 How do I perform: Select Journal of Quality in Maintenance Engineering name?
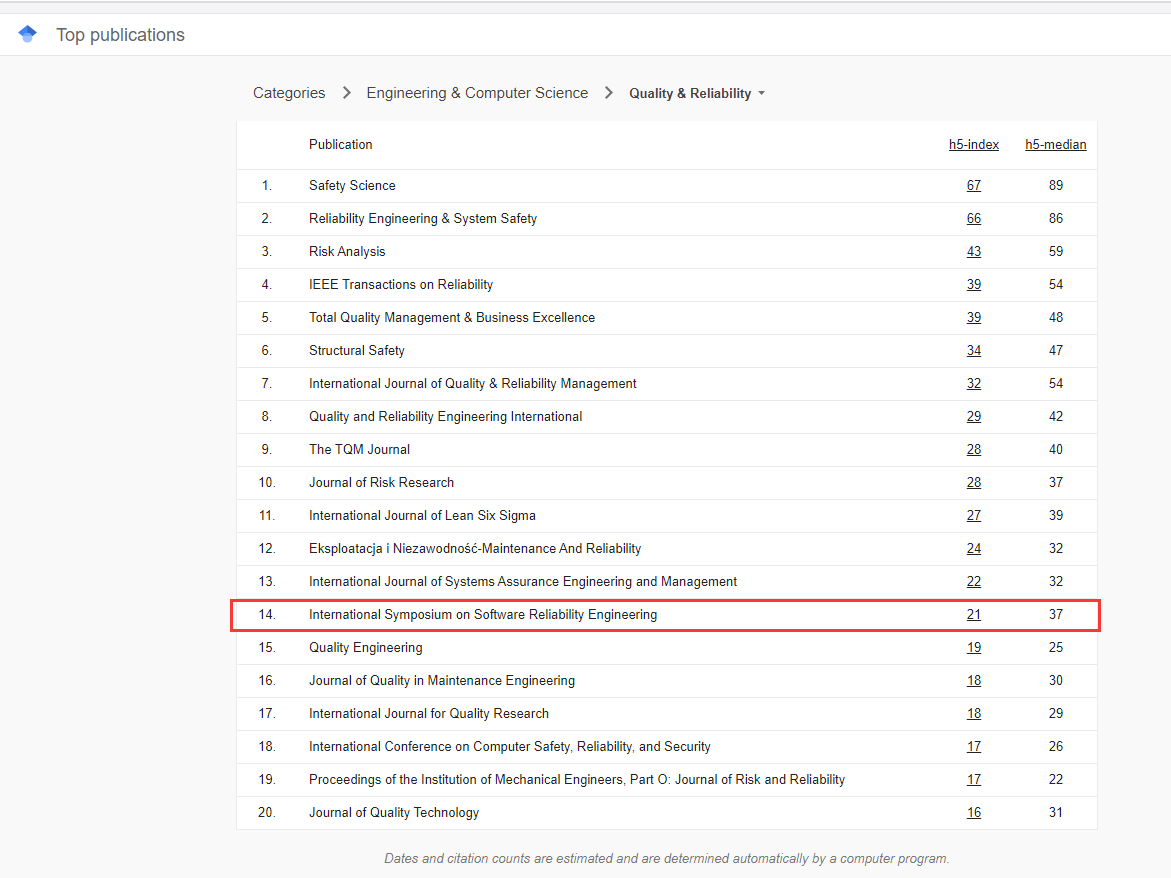[442, 680]
